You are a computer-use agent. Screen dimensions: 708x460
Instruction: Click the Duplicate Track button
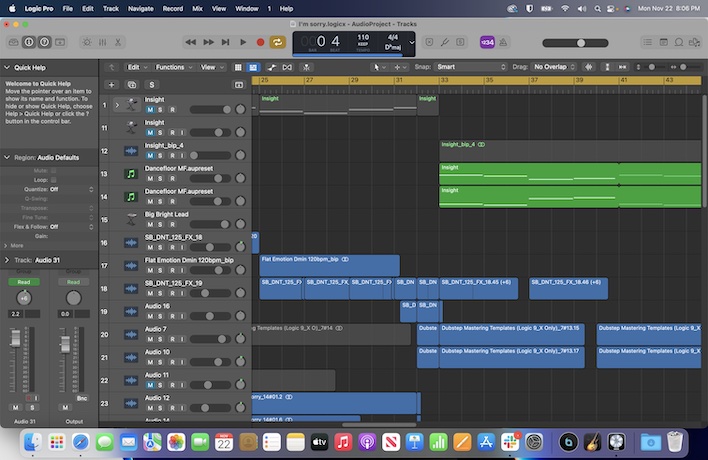pyautogui.click(x=132, y=84)
